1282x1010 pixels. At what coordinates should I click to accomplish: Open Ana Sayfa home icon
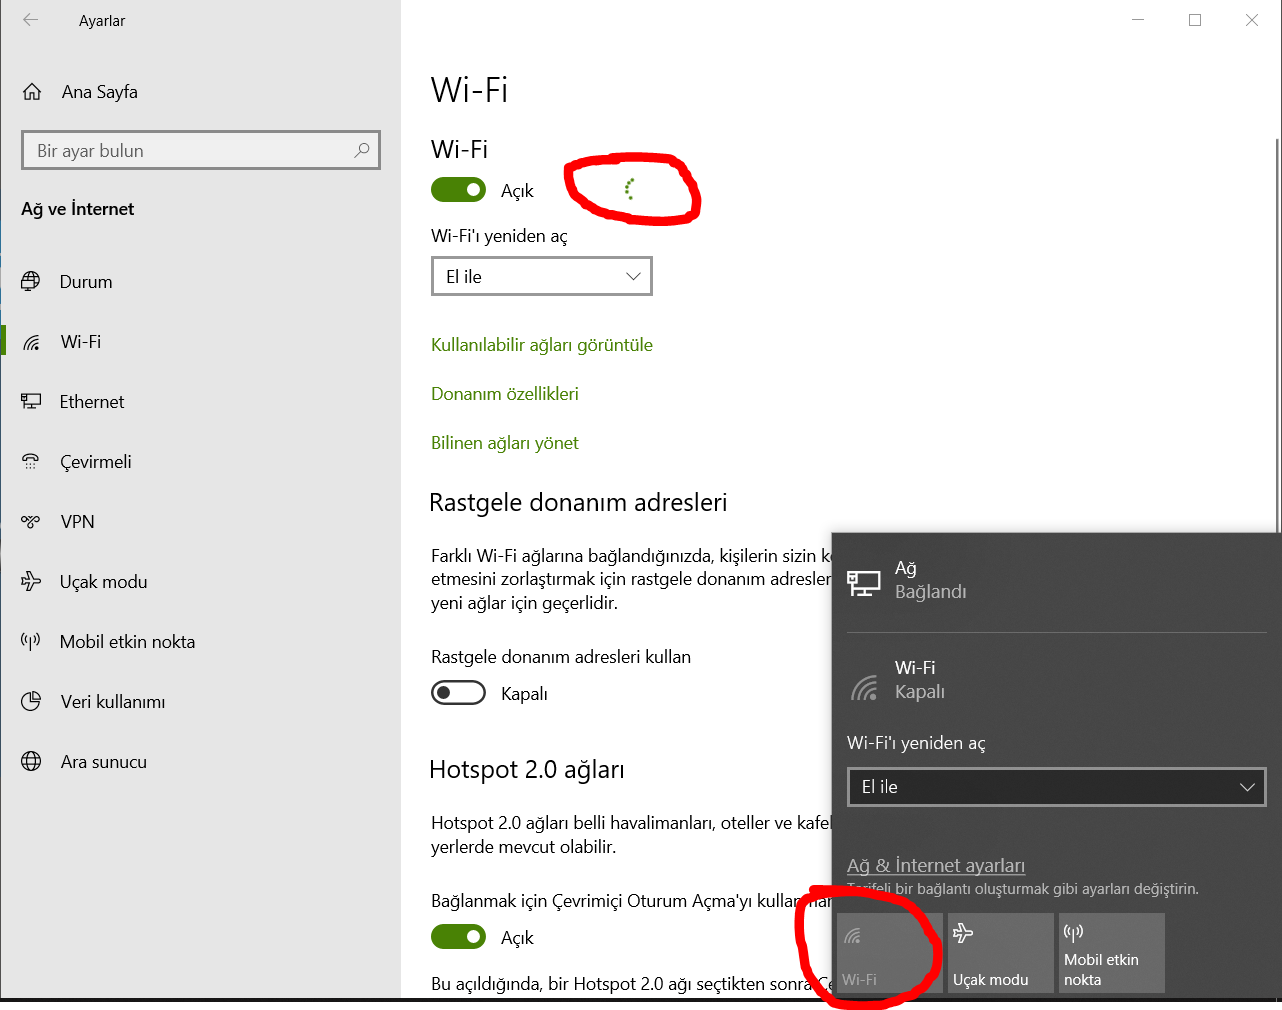pos(32,92)
